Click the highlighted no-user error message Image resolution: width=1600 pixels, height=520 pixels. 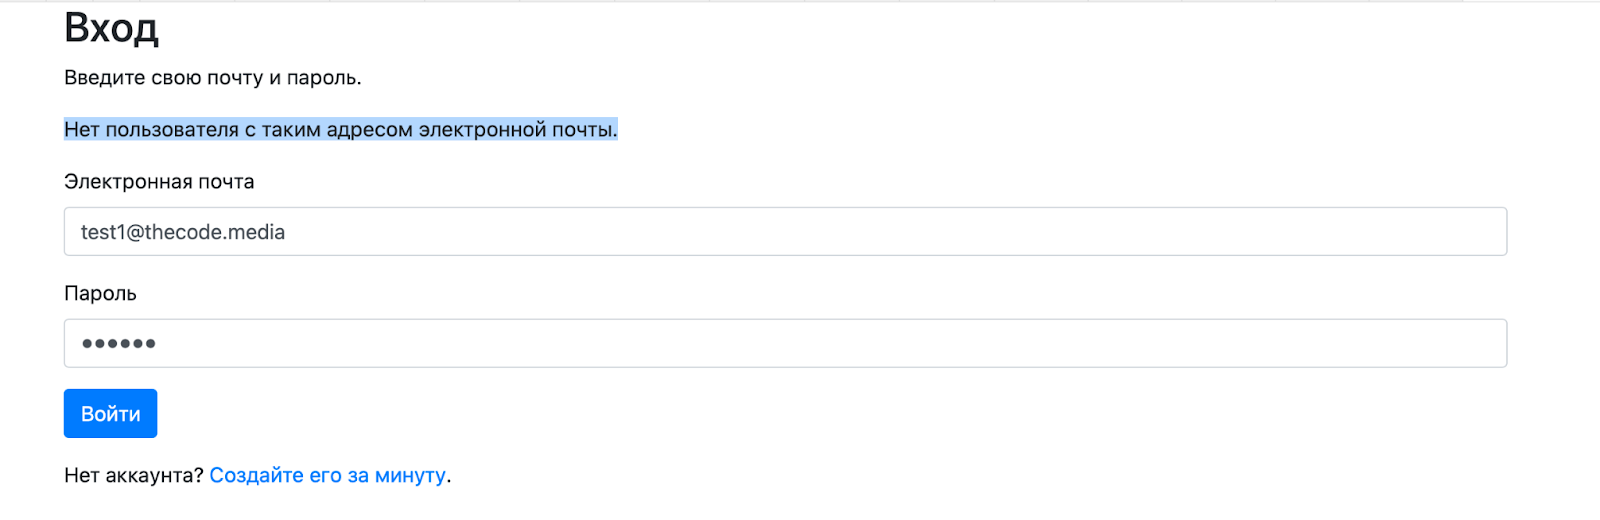click(x=340, y=130)
